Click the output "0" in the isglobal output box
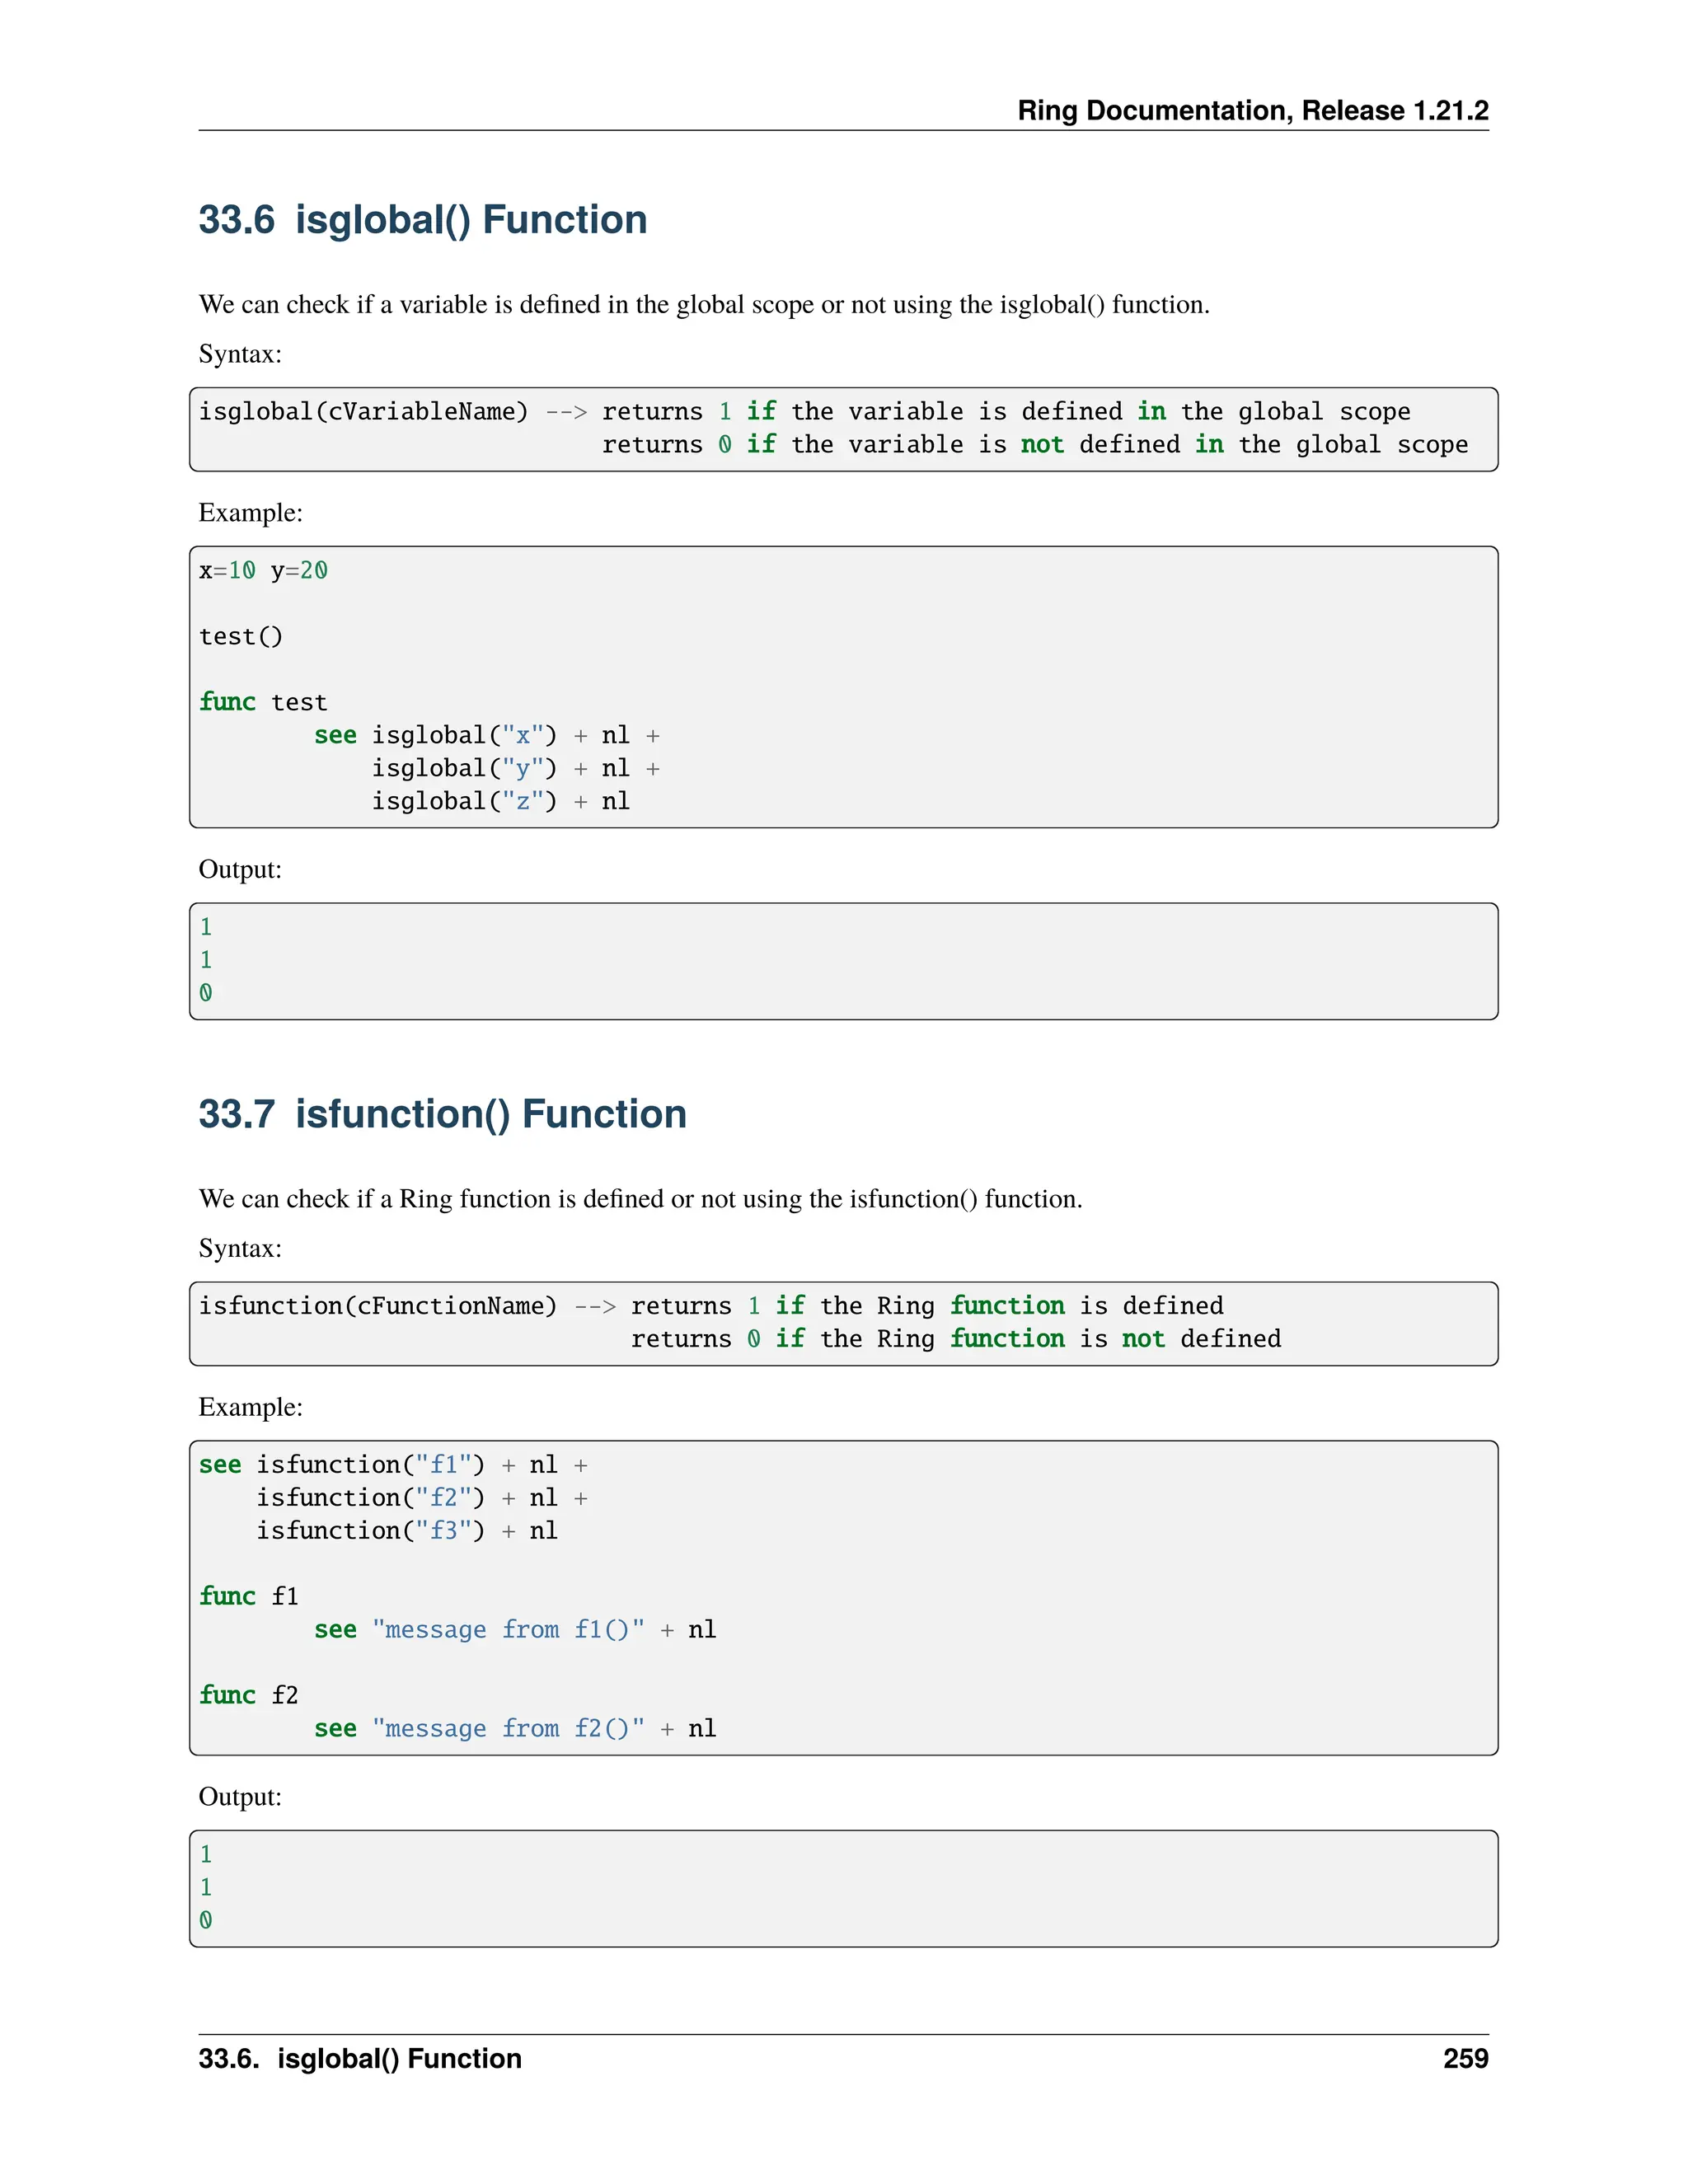This screenshot has width=1688, height=2184. pyautogui.click(x=206, y=993)
